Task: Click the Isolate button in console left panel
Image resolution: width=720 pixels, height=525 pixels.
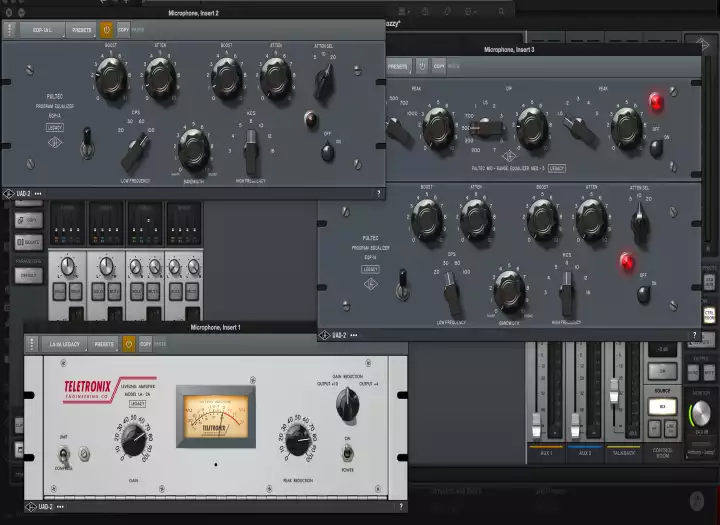Action: point(28,242)
